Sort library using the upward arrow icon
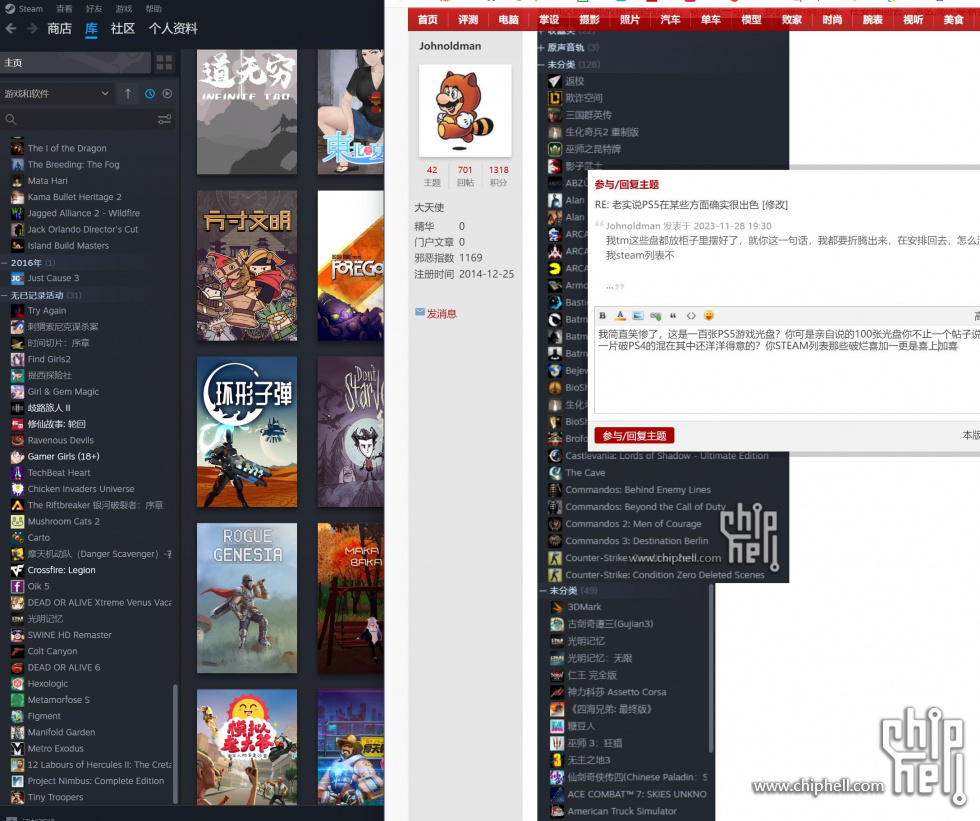980x821 pixels. point(128,94)
